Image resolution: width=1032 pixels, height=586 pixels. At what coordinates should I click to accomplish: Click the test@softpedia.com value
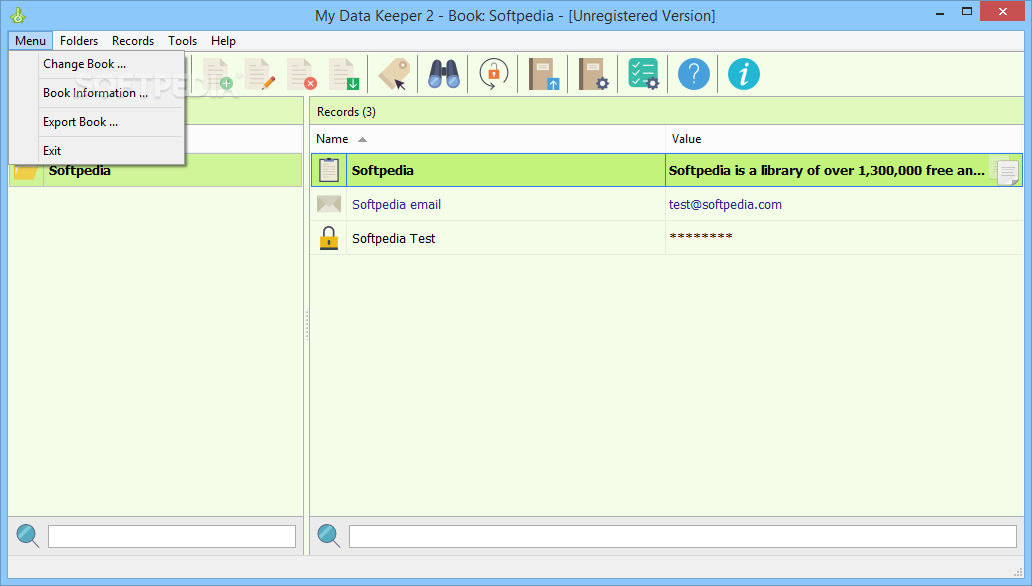click(x=725, y=204)
